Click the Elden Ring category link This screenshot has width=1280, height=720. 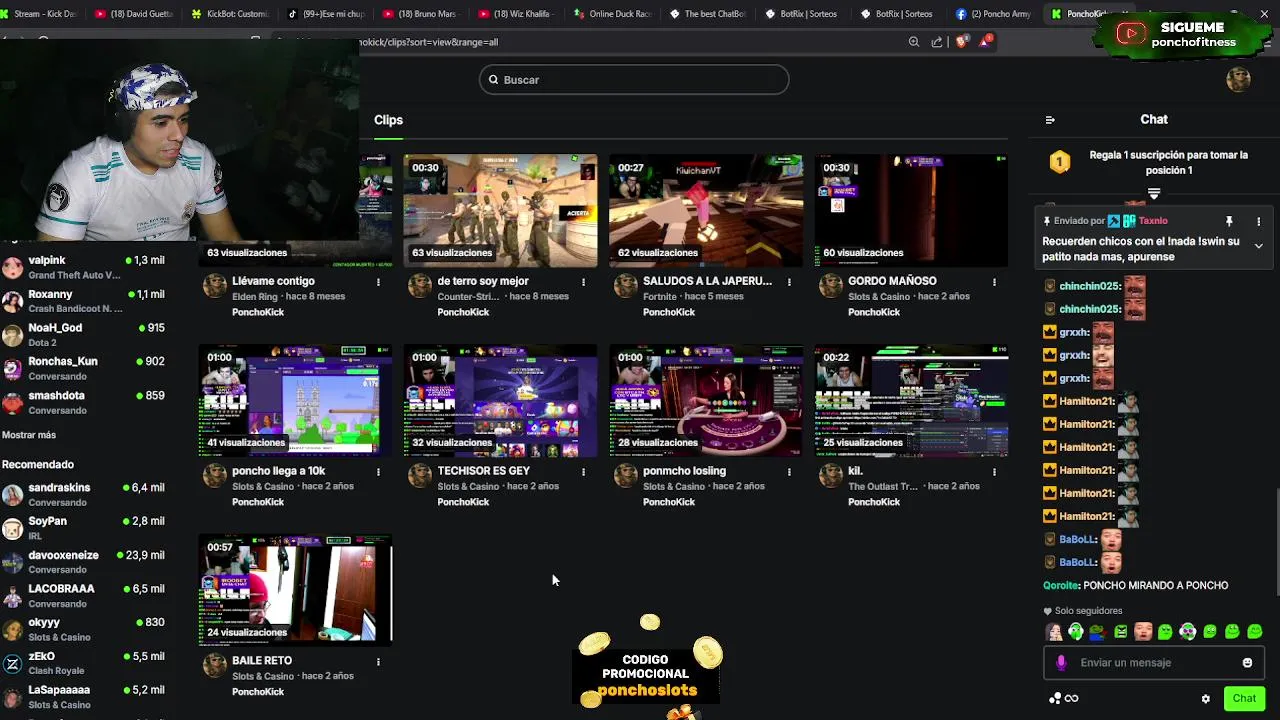click(x=255, y=297)
